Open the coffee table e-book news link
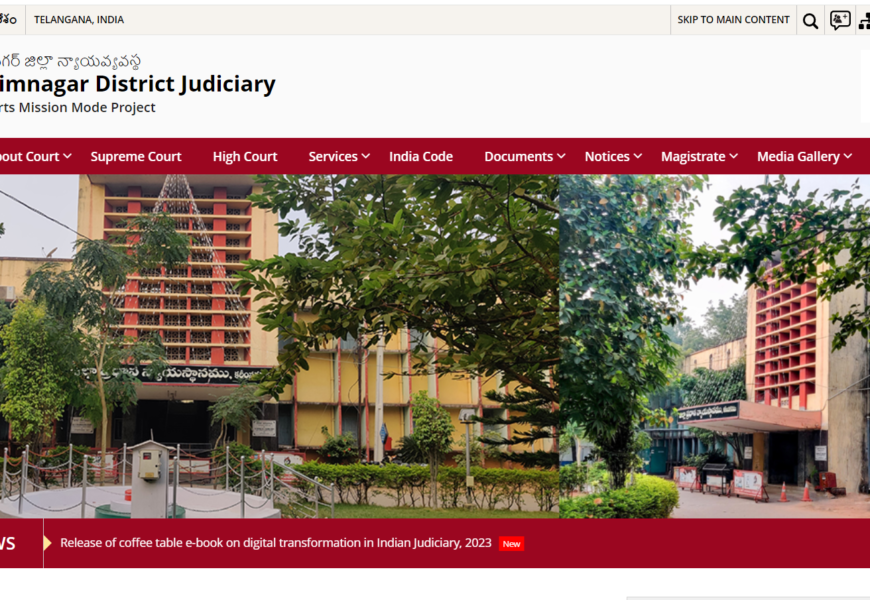 (x=276, y=543)
